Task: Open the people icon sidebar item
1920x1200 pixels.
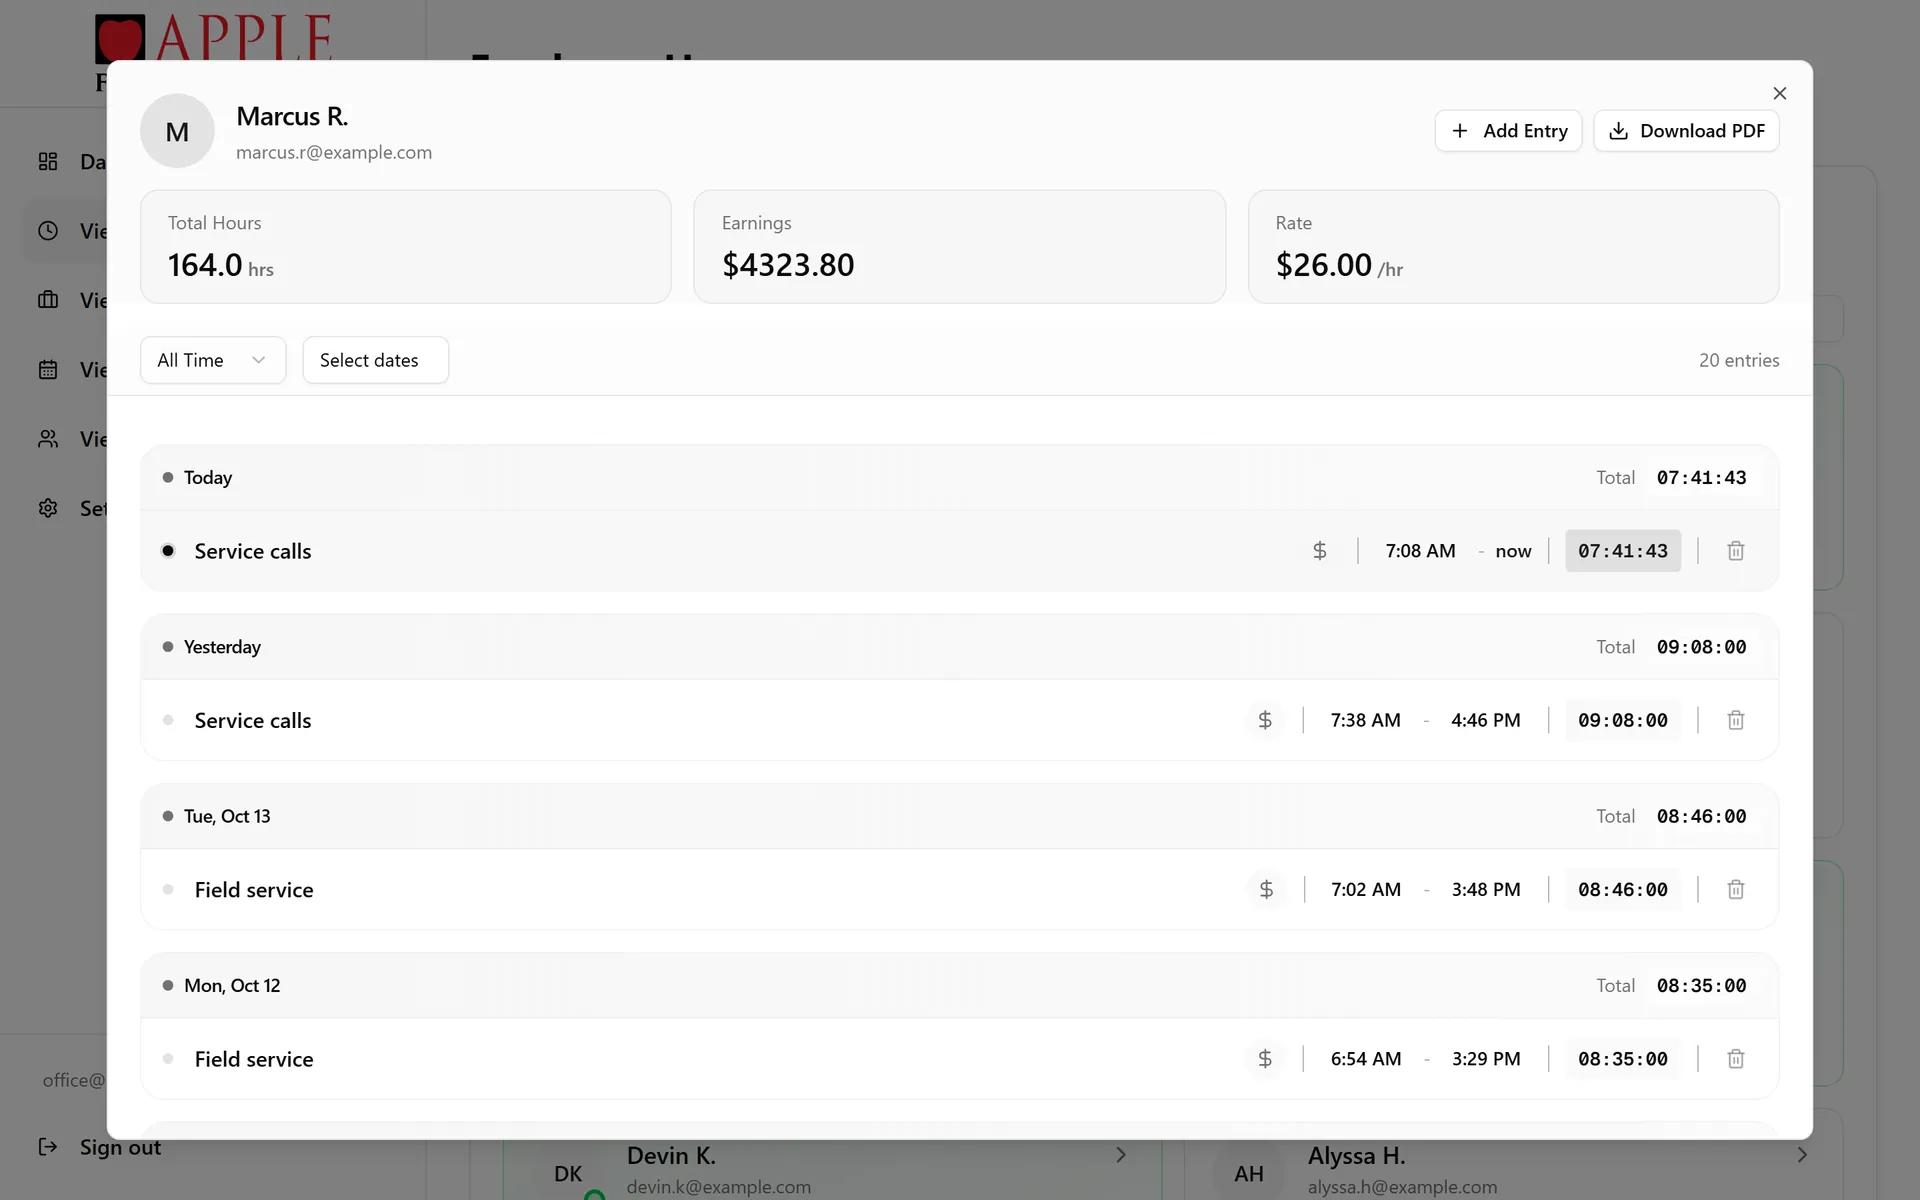Action: 48,439
